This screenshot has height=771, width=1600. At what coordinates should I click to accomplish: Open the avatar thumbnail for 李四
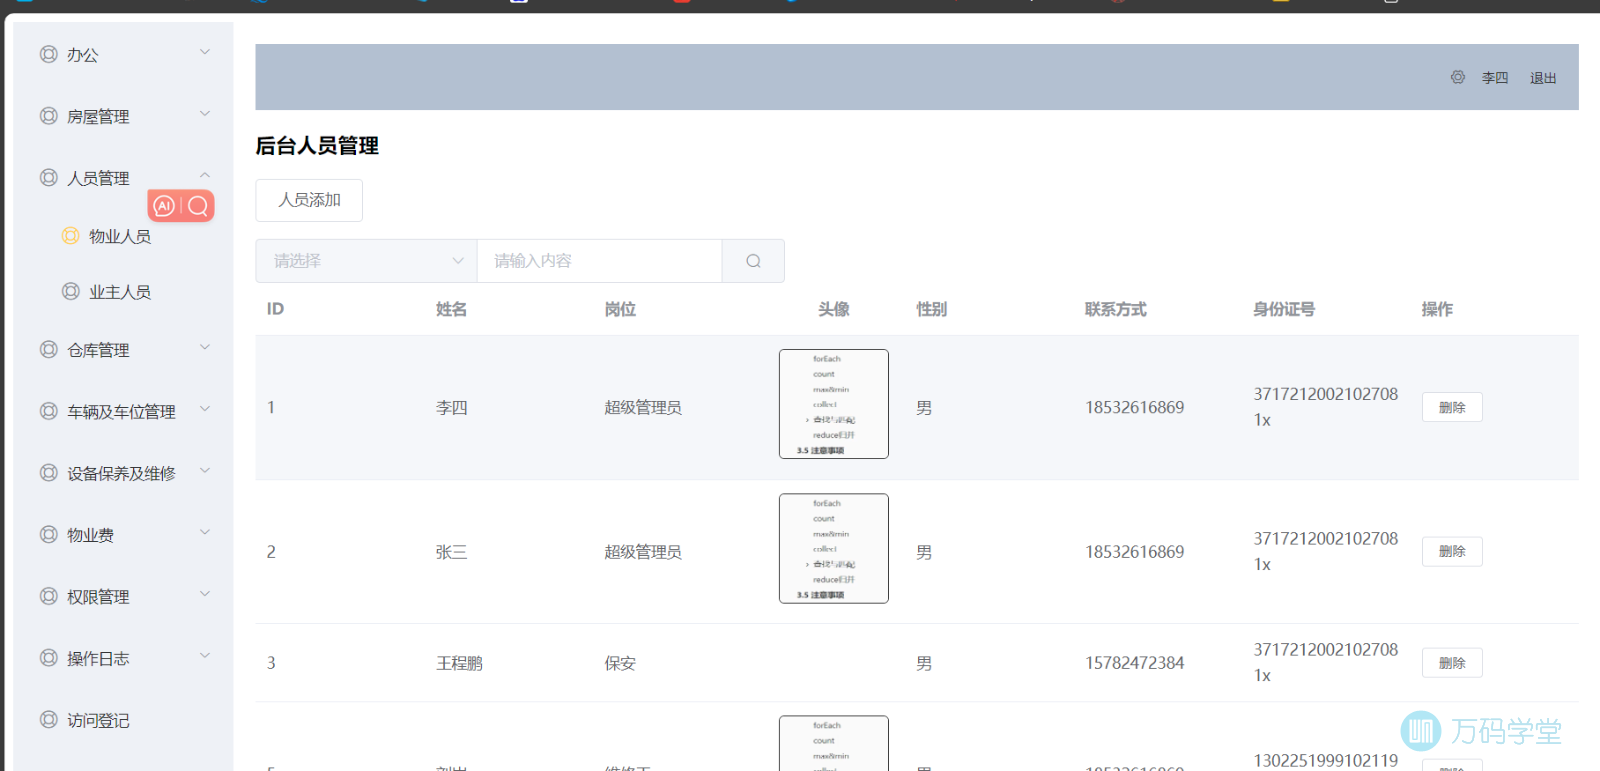click(x=834, y=404)
